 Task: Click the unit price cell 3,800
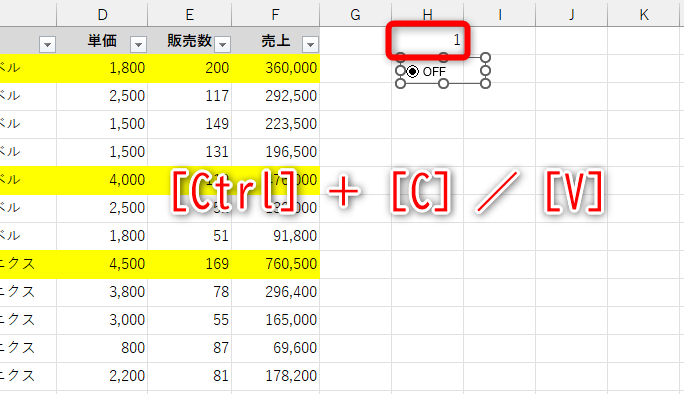coord(102,292)
